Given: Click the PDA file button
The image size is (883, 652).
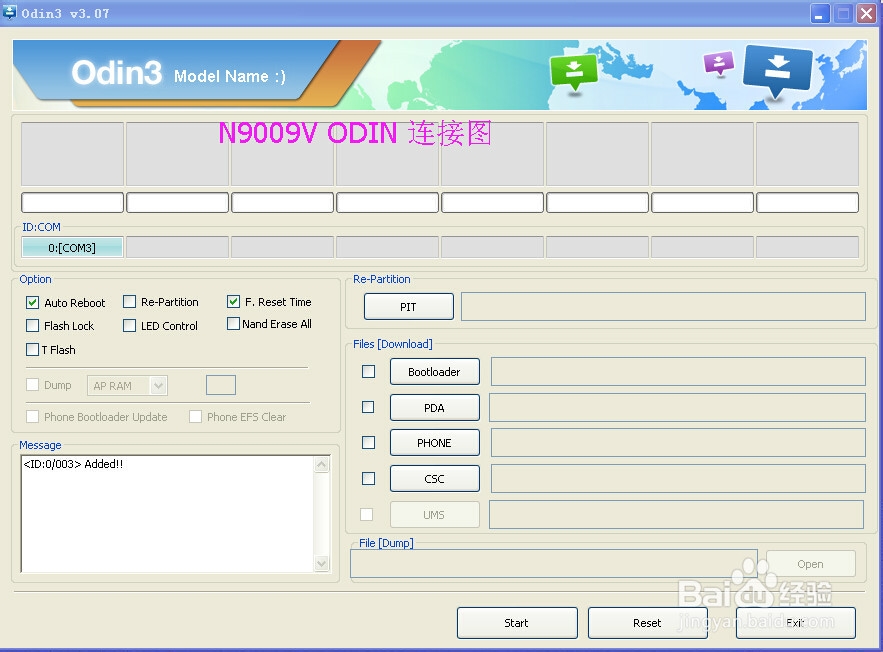Looking at the screenshot, I should coord(434,408).
